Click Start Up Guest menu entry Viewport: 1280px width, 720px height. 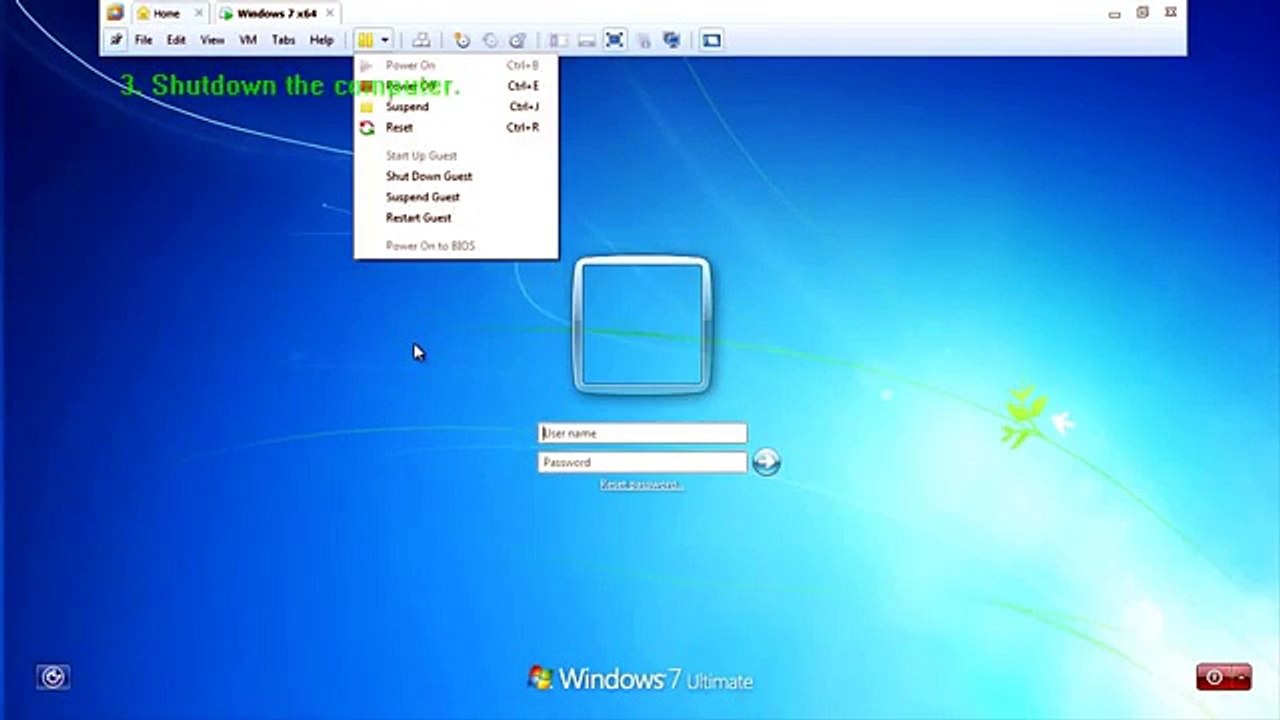coord(456,156)
